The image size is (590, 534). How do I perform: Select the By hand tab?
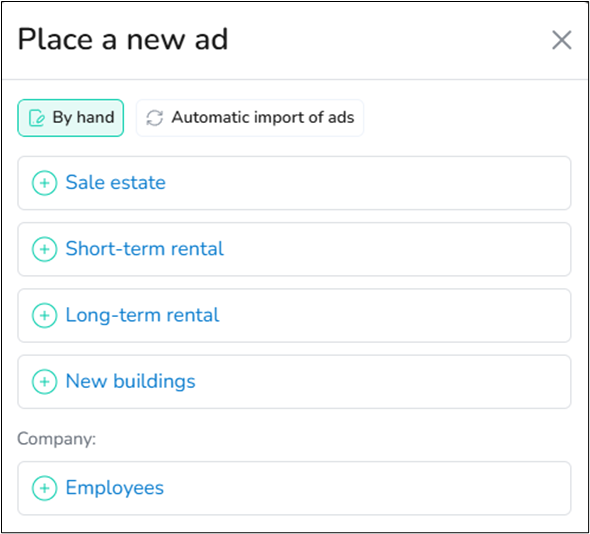71,118
